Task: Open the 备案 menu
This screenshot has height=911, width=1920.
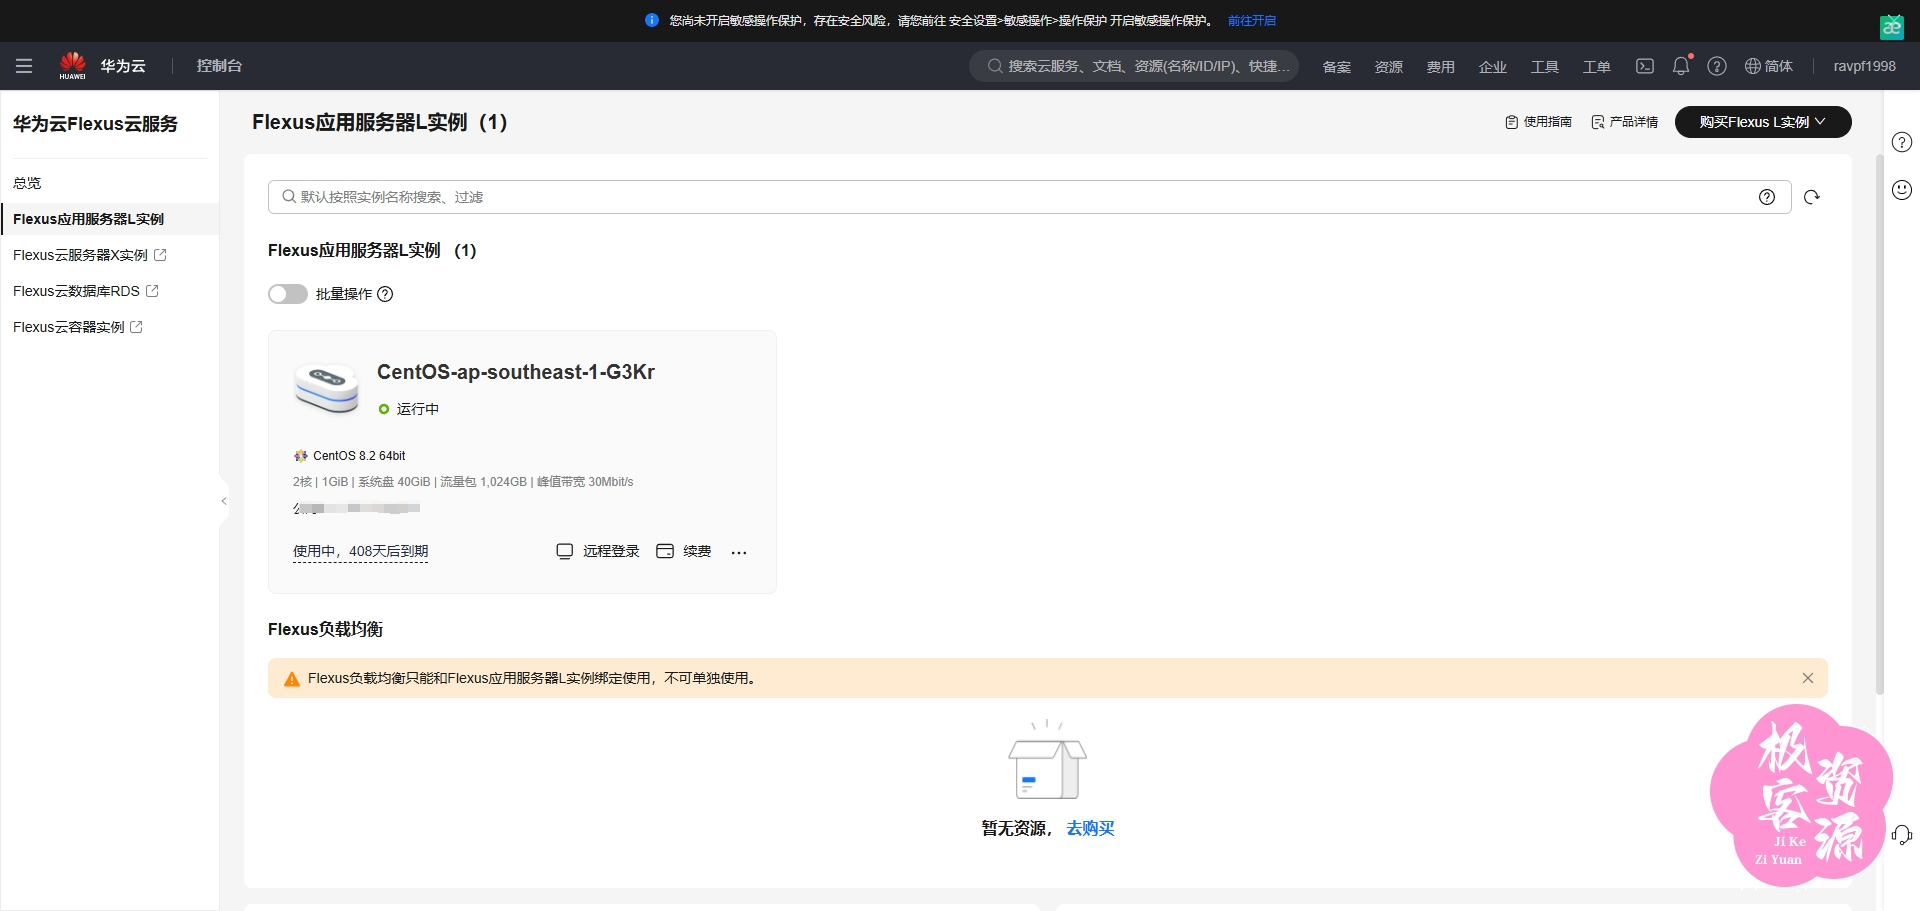Action: pos(1336,67)
